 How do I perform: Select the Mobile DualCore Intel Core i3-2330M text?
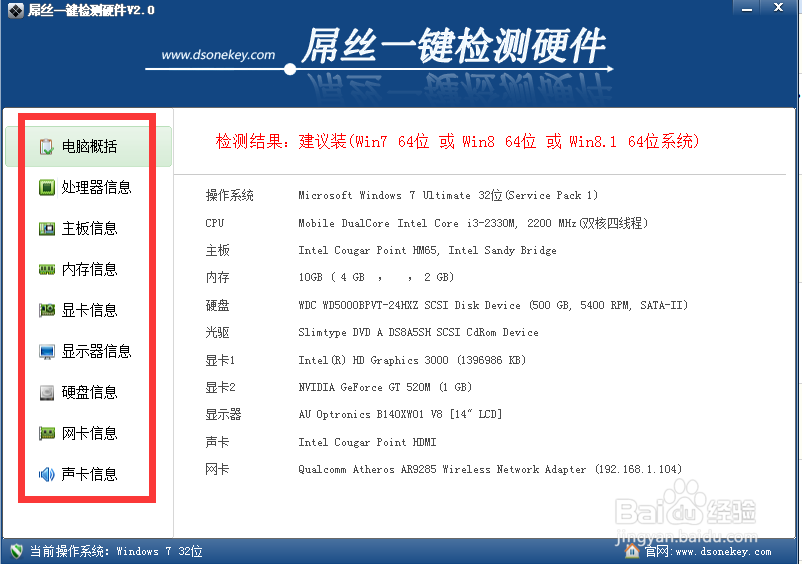(473, 223)
